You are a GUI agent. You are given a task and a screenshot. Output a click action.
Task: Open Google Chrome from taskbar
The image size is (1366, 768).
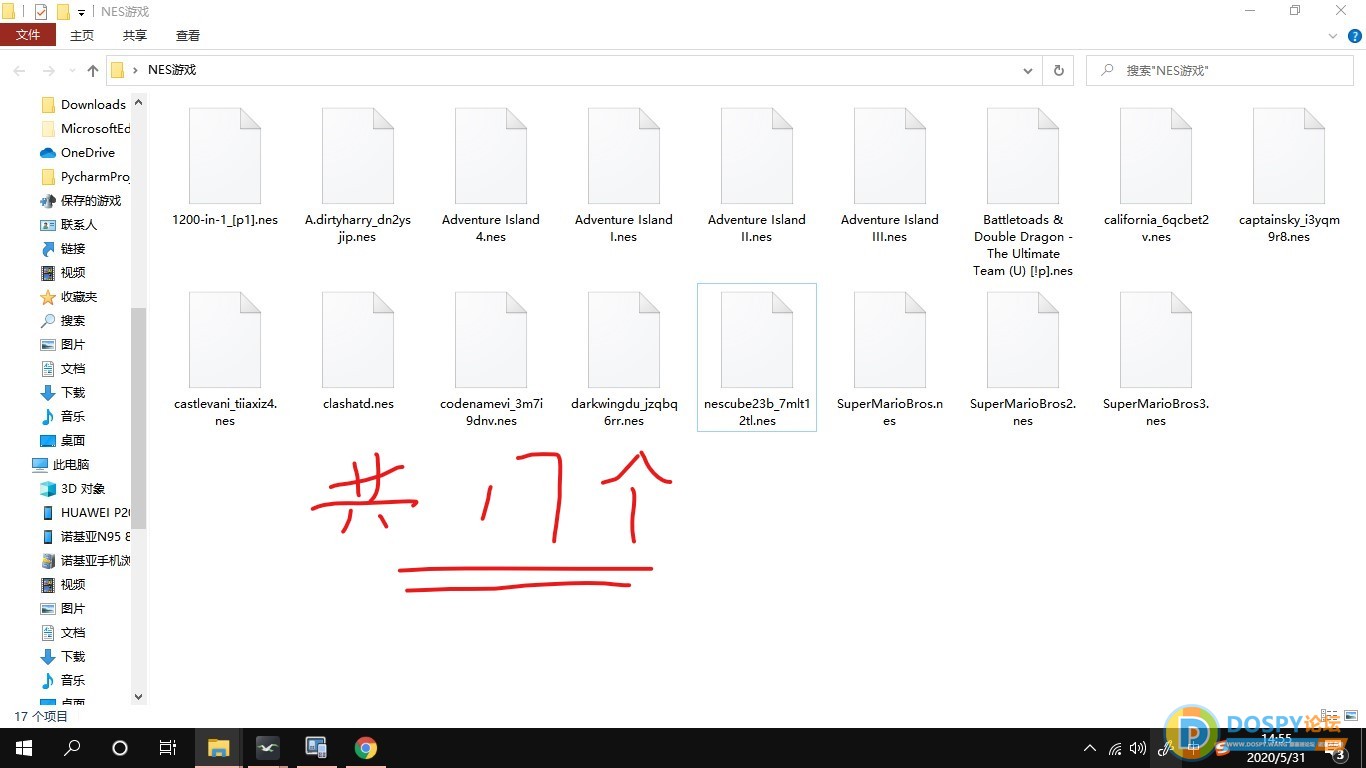coord(366,748)
